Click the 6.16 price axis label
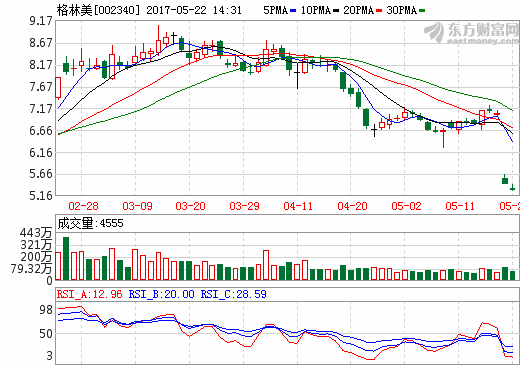The width and height of the screenshot is (520, 365). coord(41,153)
